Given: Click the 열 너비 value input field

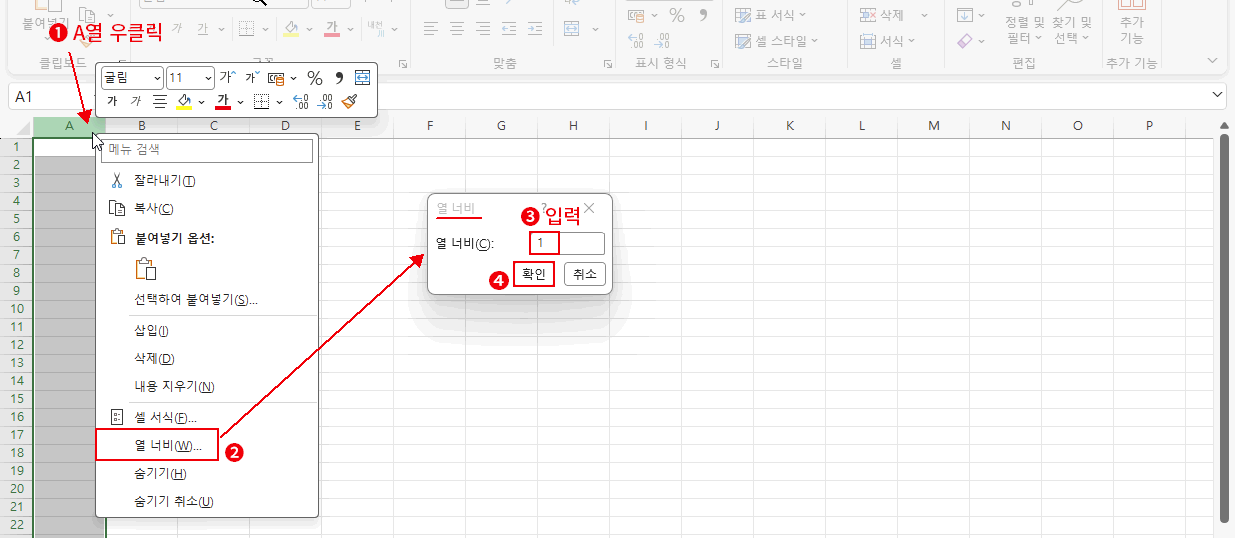Looking at the screenshot, I should pyautogui.click(x=567, y=243).
